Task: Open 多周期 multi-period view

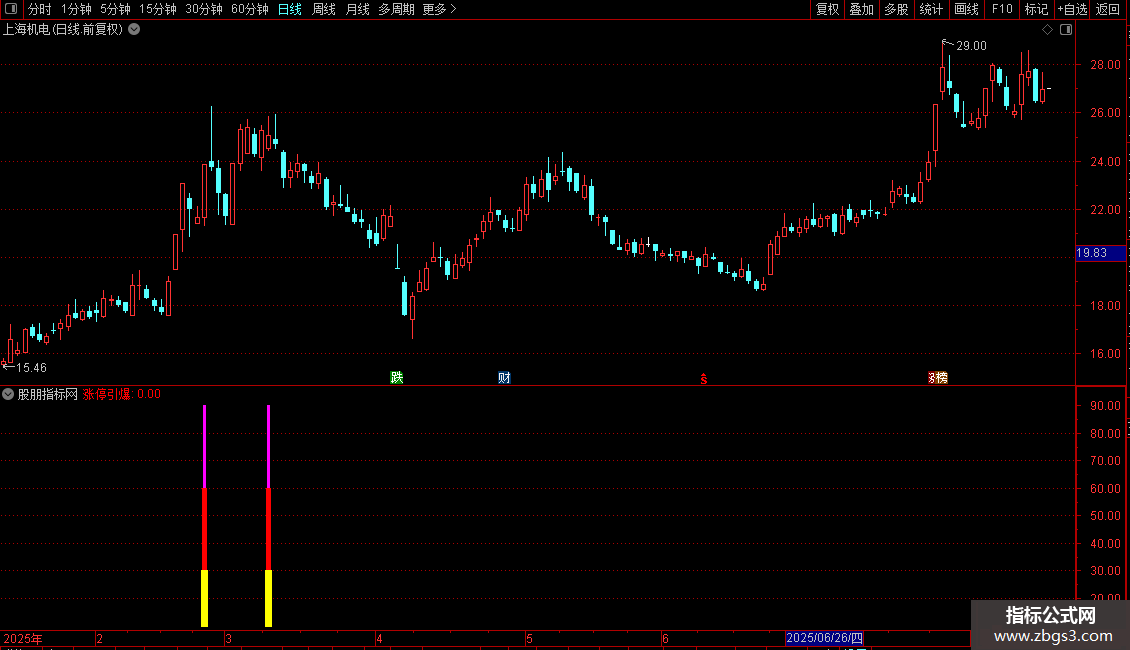Action: pos(396,9)
